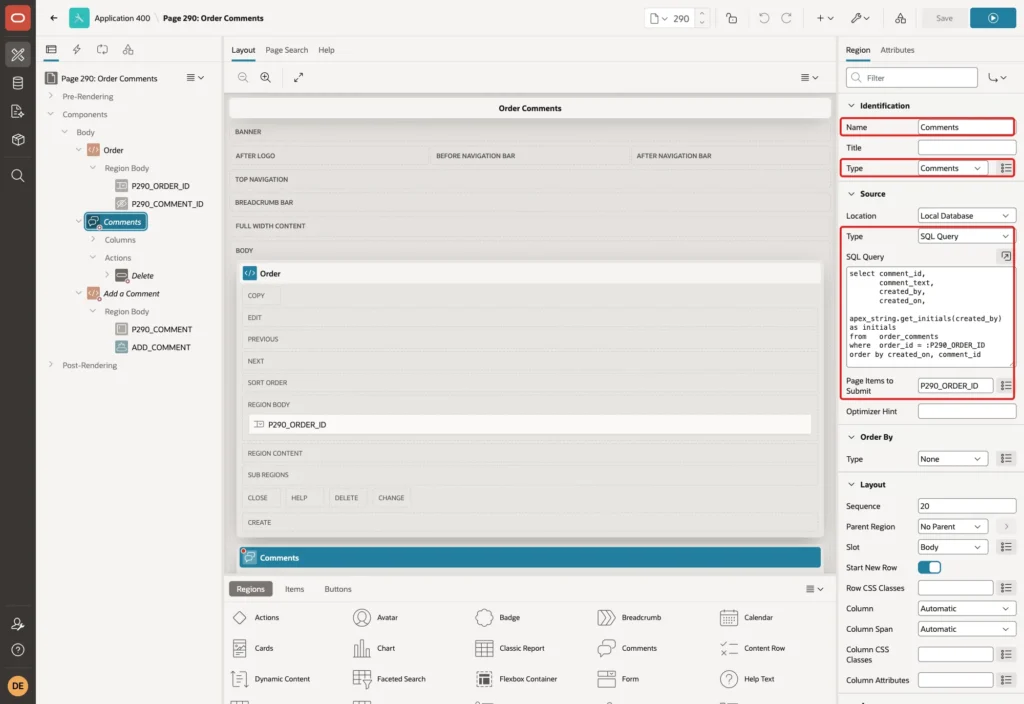Open Page Items to Submit picker icon

click(x=1006, y=385)
